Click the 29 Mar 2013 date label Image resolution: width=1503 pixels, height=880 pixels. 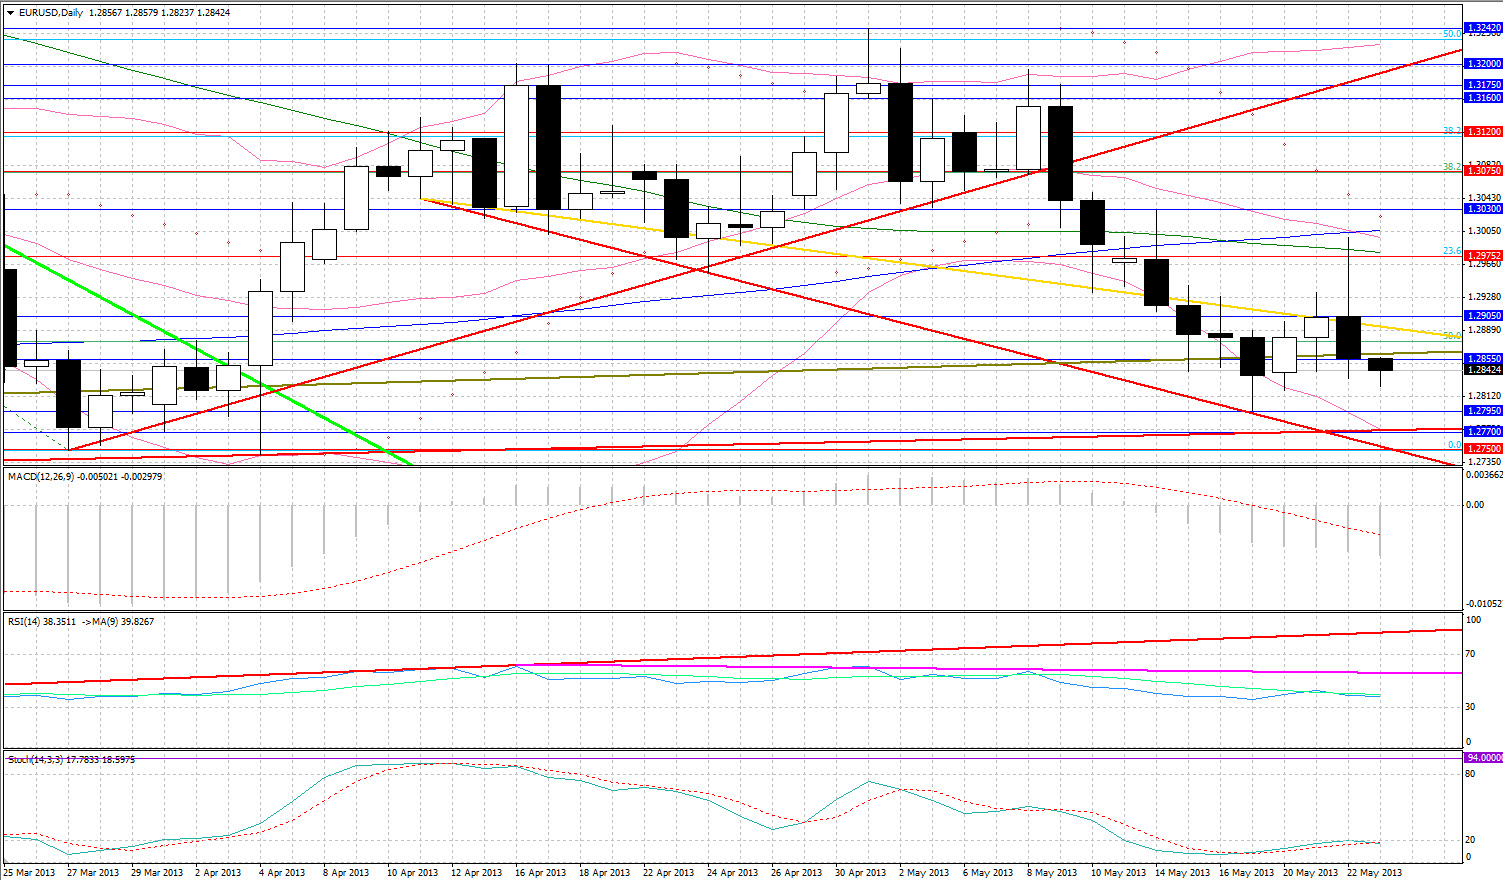[157, 872]
